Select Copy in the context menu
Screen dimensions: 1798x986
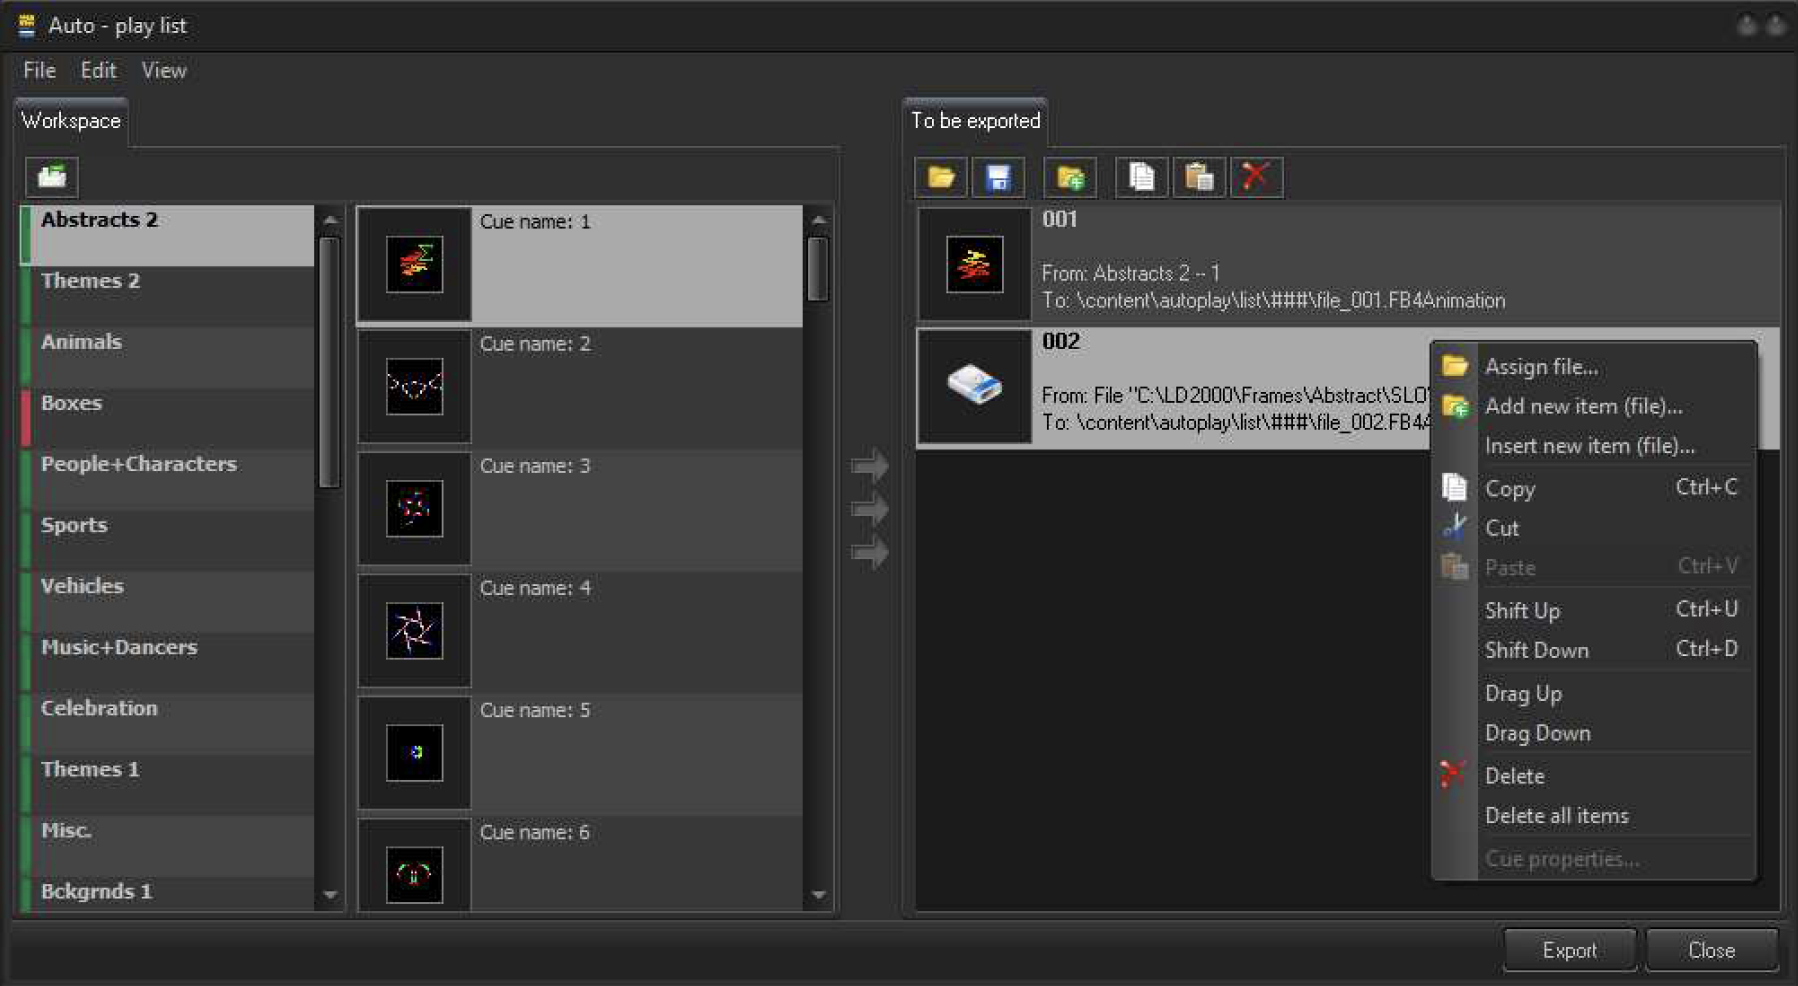tap(1594, 488)
